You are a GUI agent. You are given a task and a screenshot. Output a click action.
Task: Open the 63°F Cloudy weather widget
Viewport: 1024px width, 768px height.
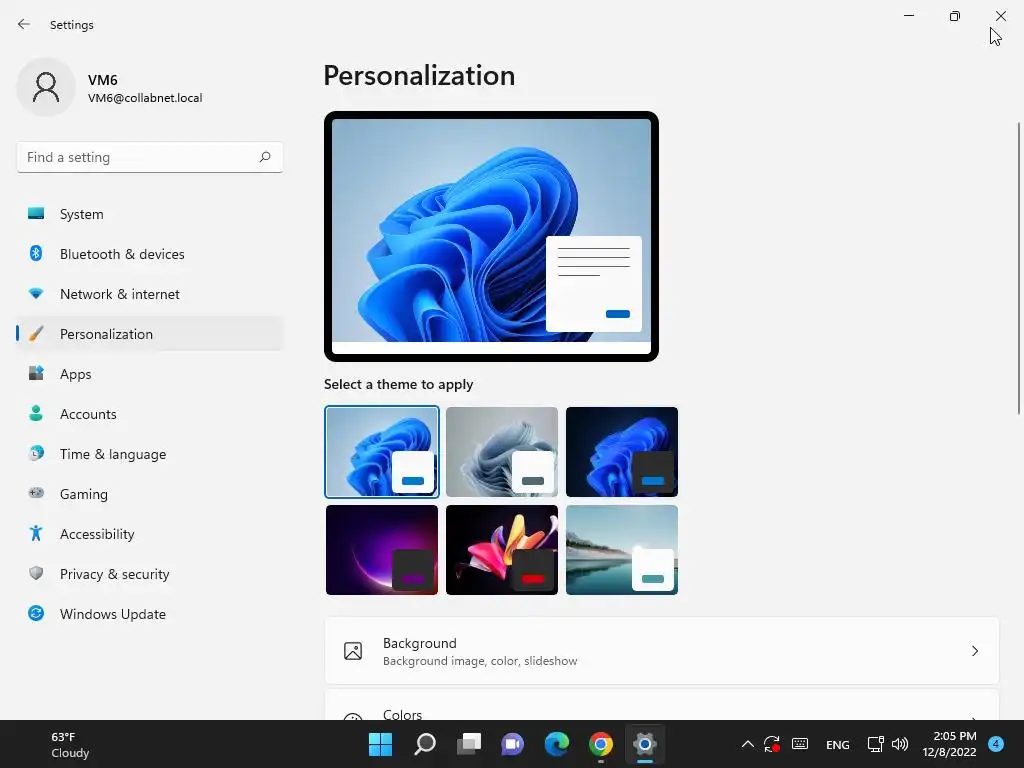pos(70,744)
